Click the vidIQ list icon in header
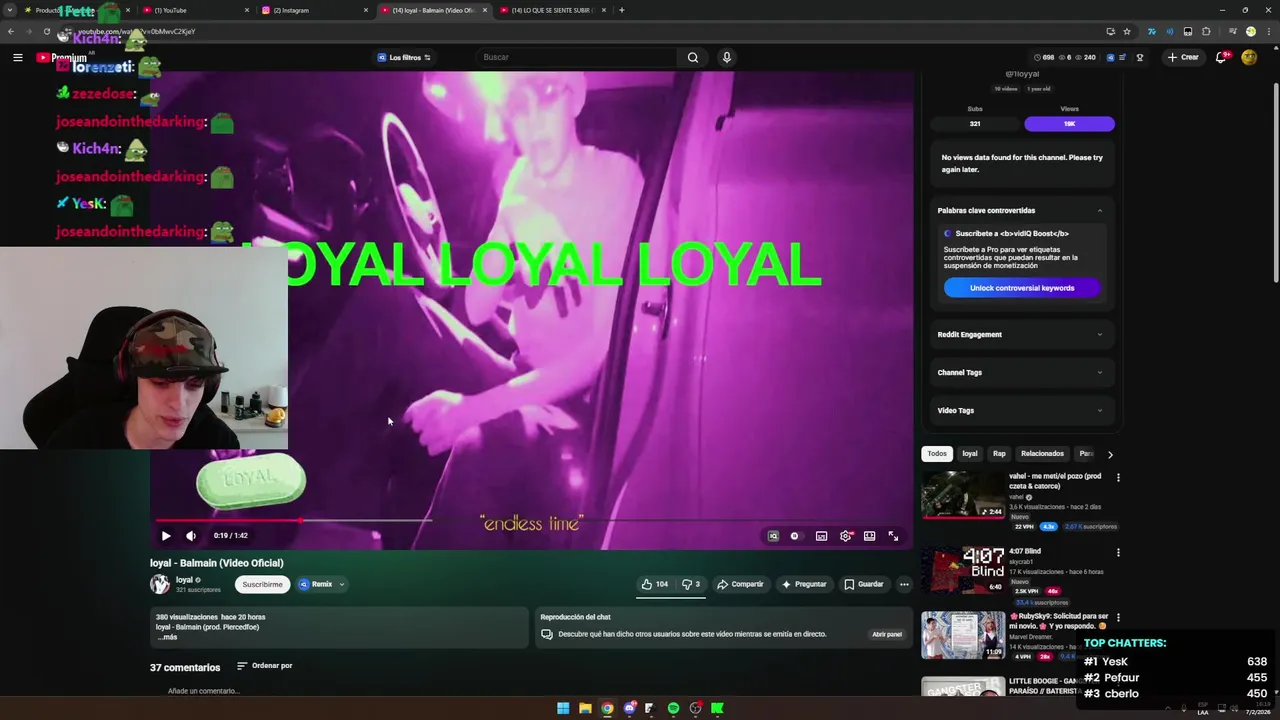Image resolution: width=1280 pixels, height=720 pixels. pyautogui.click(x=1123, y=57)
